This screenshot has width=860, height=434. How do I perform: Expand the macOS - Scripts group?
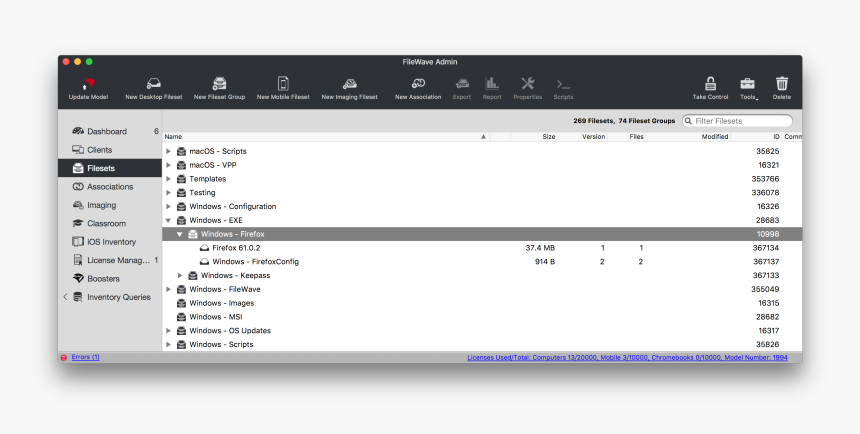coord(168,151)
